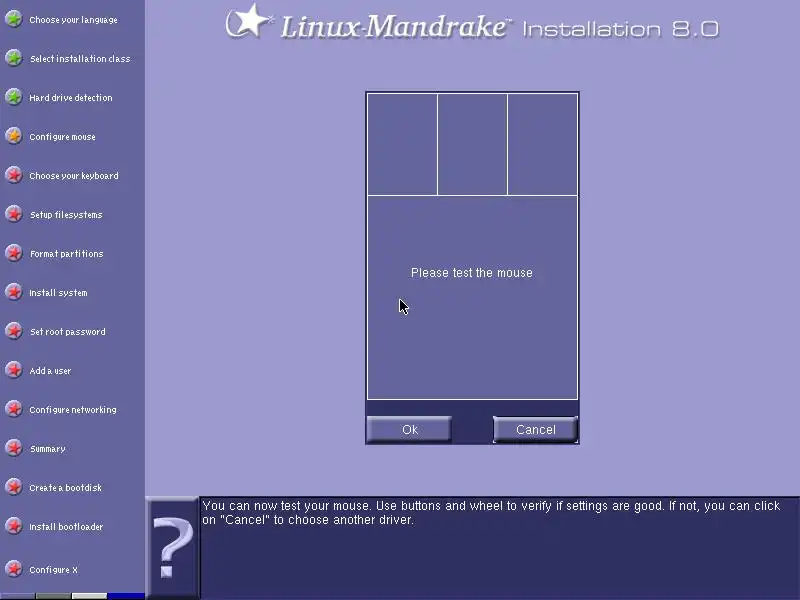Click the red star beside Choose your keyboard
Image resolution: width=800 pixels, height=600 pixels.
coord(14,175)
